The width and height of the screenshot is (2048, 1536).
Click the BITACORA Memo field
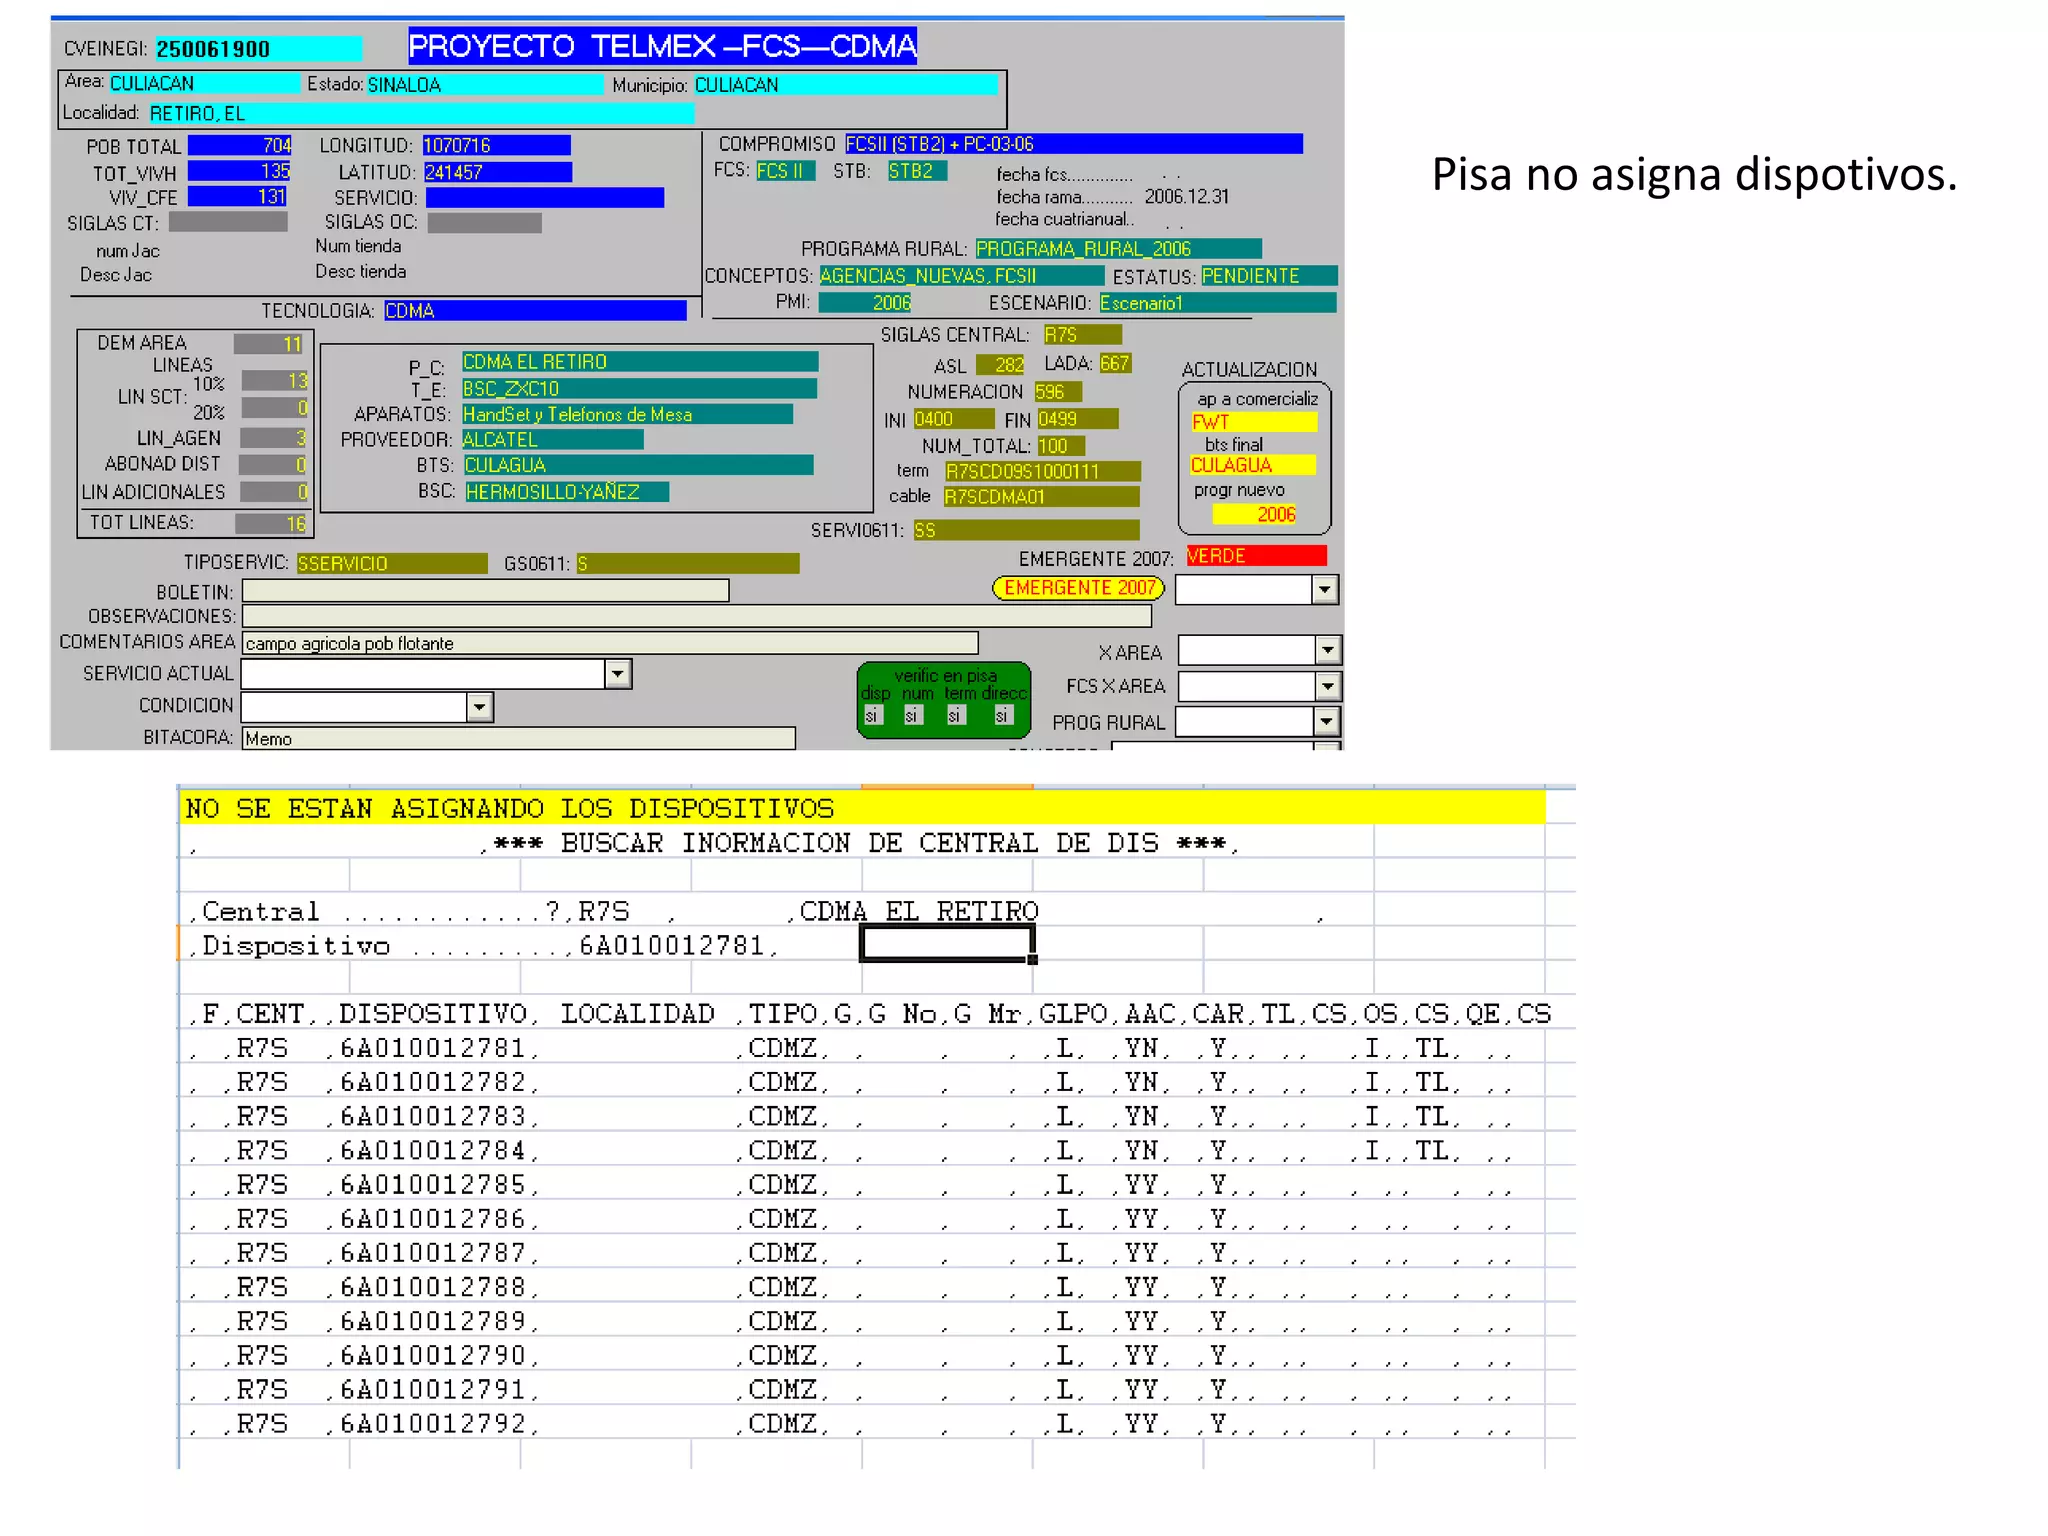pos(518,739)
